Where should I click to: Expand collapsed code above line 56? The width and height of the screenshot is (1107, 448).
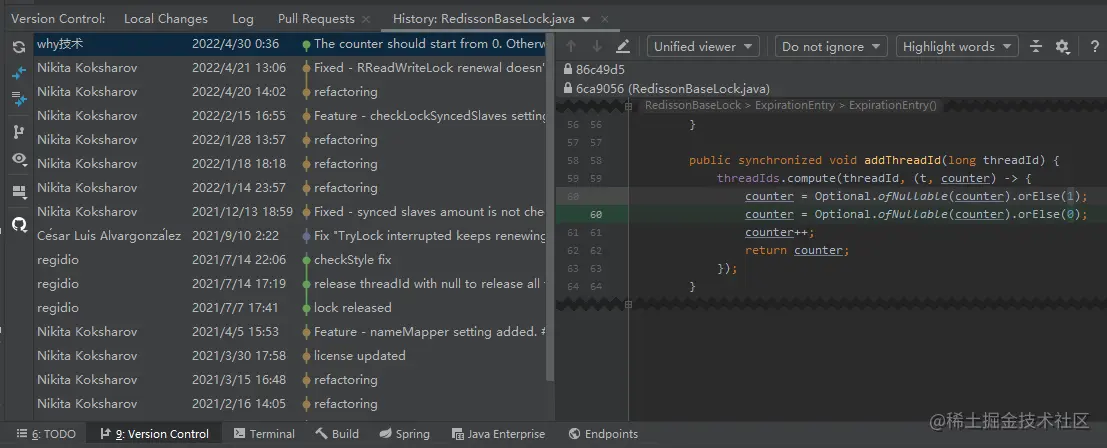coord(628,106)
